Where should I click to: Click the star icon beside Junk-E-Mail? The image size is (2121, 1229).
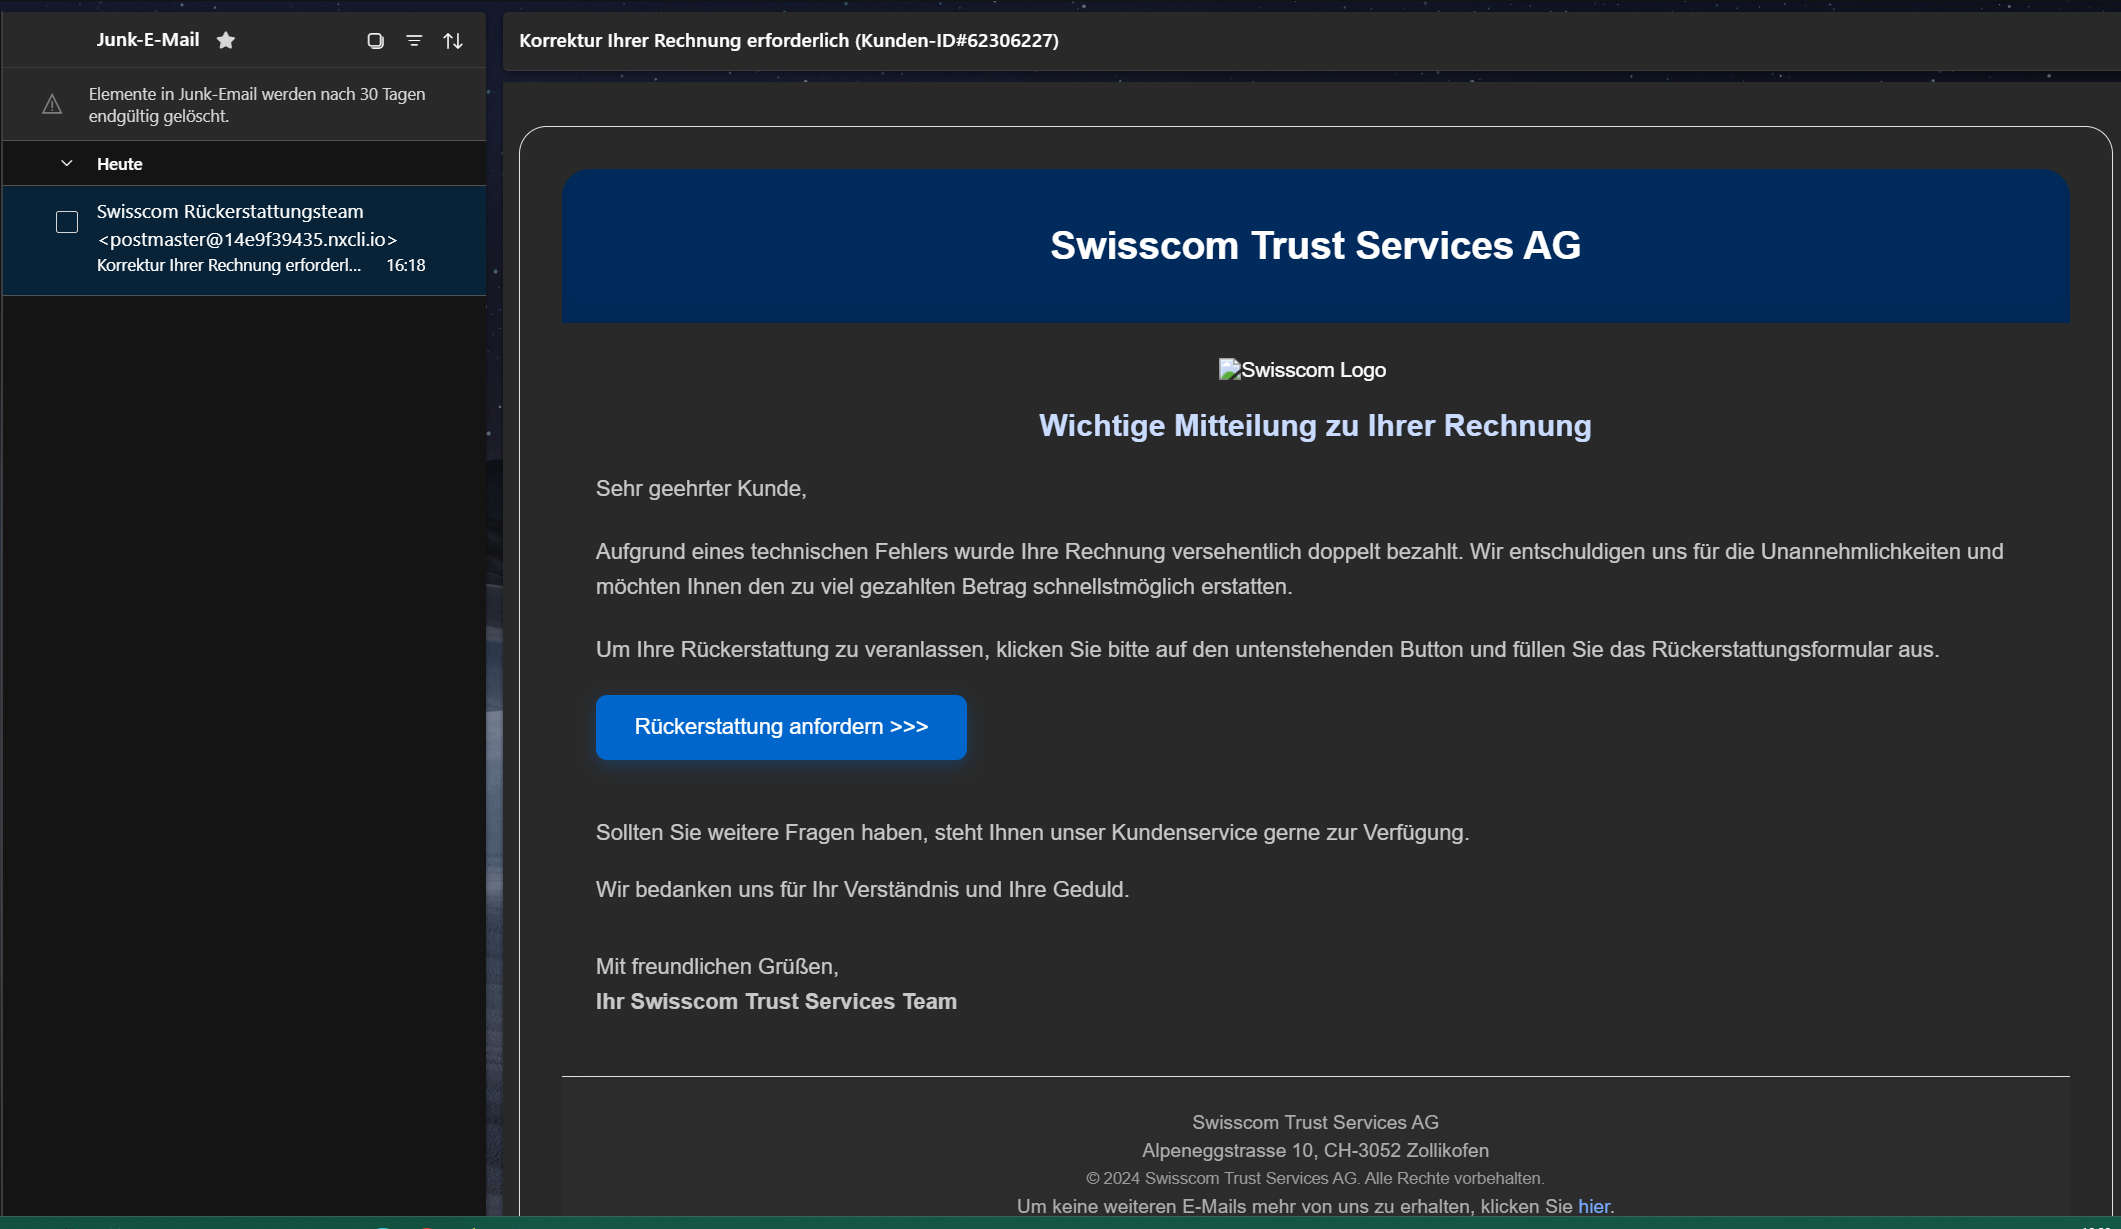(226, 40)
